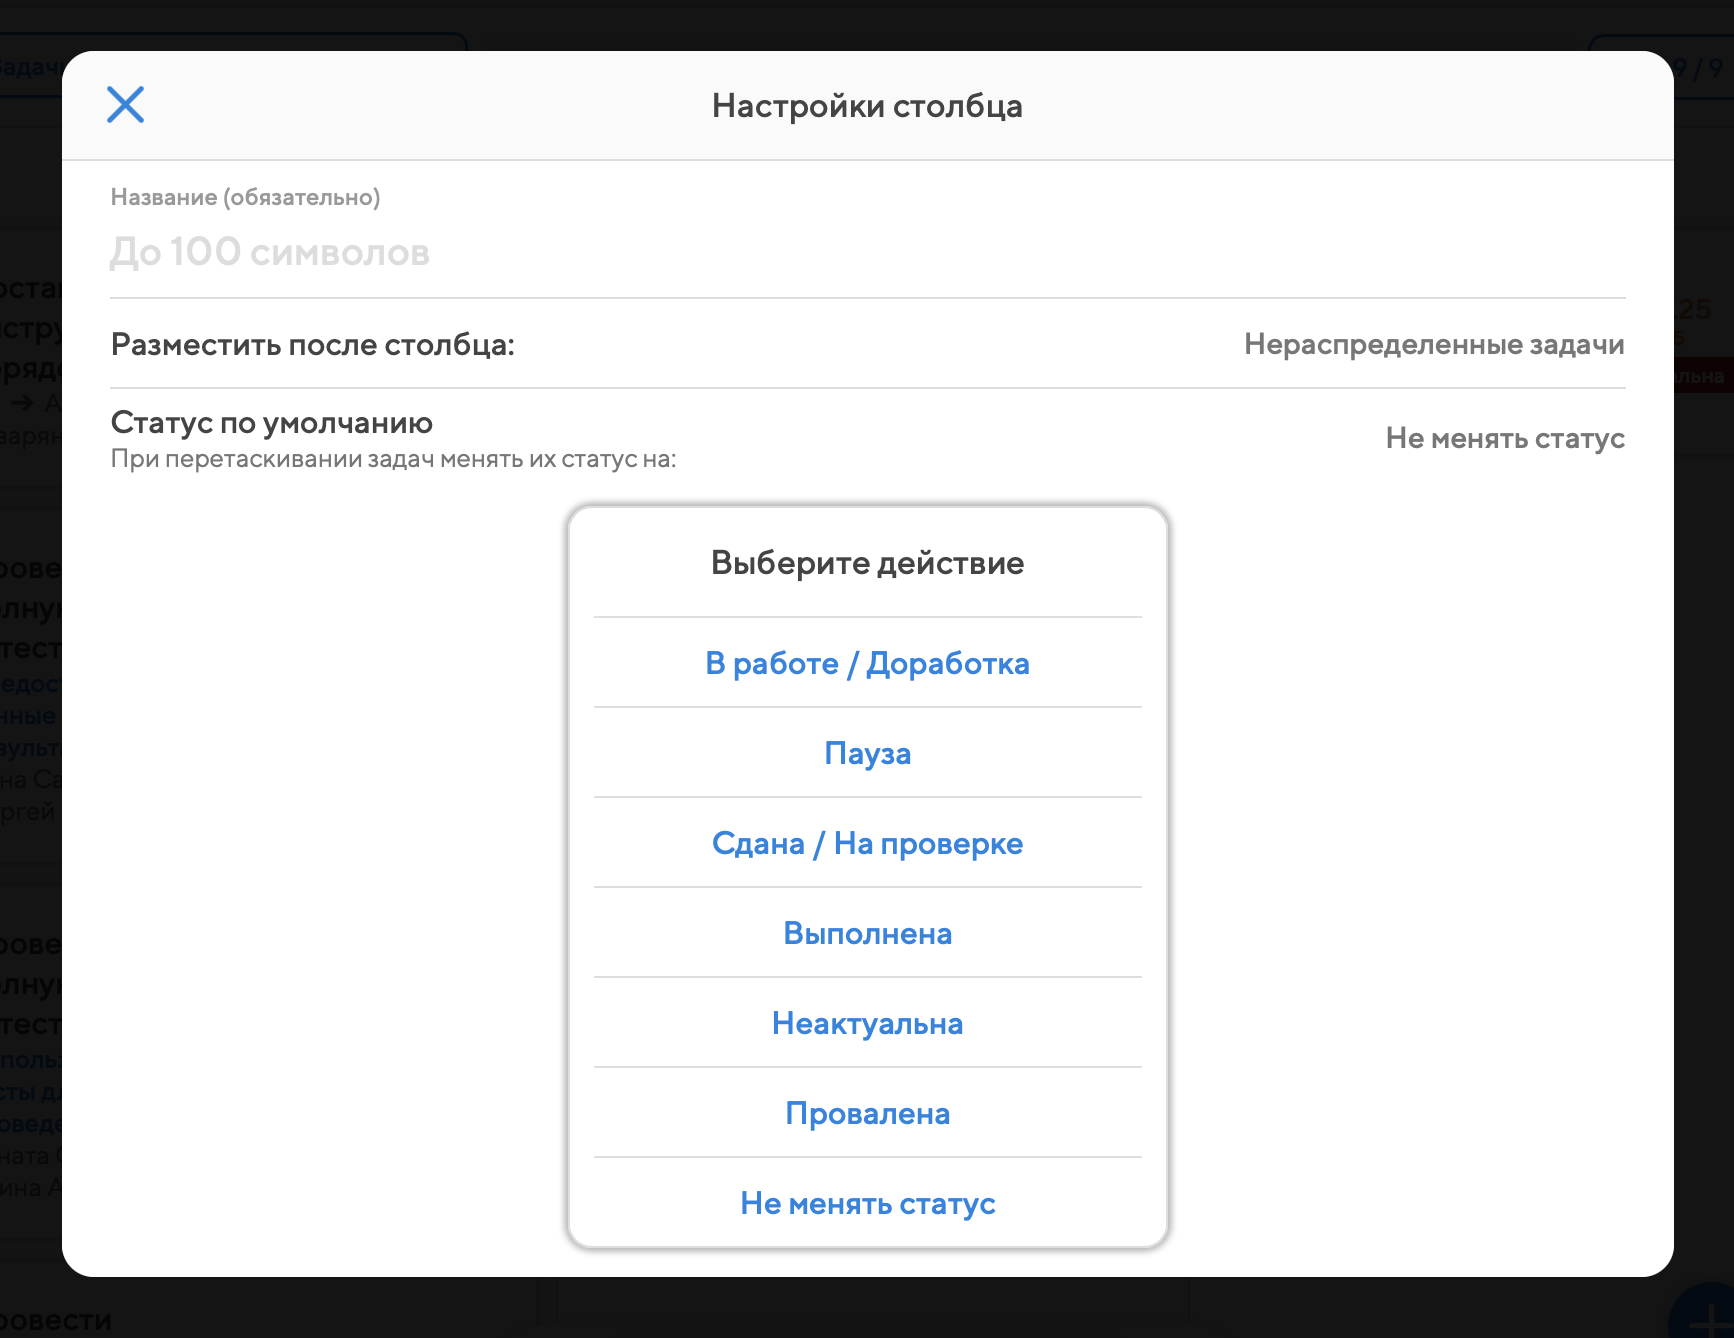This screenshot has width=1734, height=1338.
Task: Click the "Настройки столбца" dialog title
Action: (867, 106)
